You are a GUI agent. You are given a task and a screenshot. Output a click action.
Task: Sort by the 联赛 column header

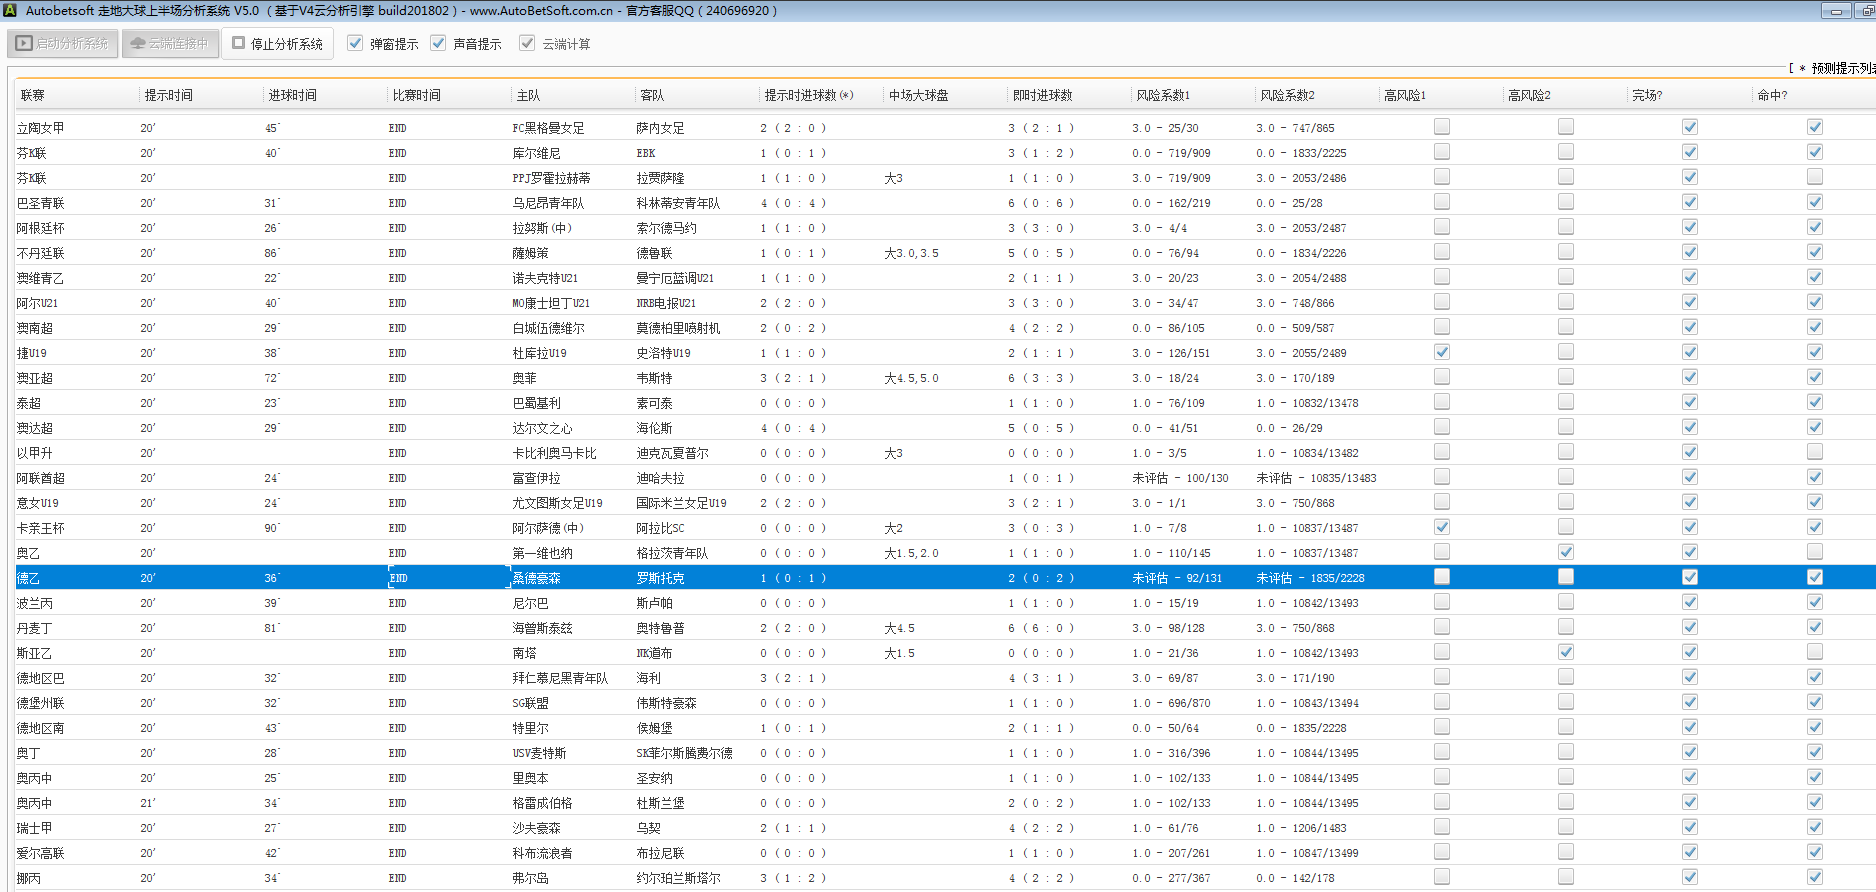(x=33, y=95)
